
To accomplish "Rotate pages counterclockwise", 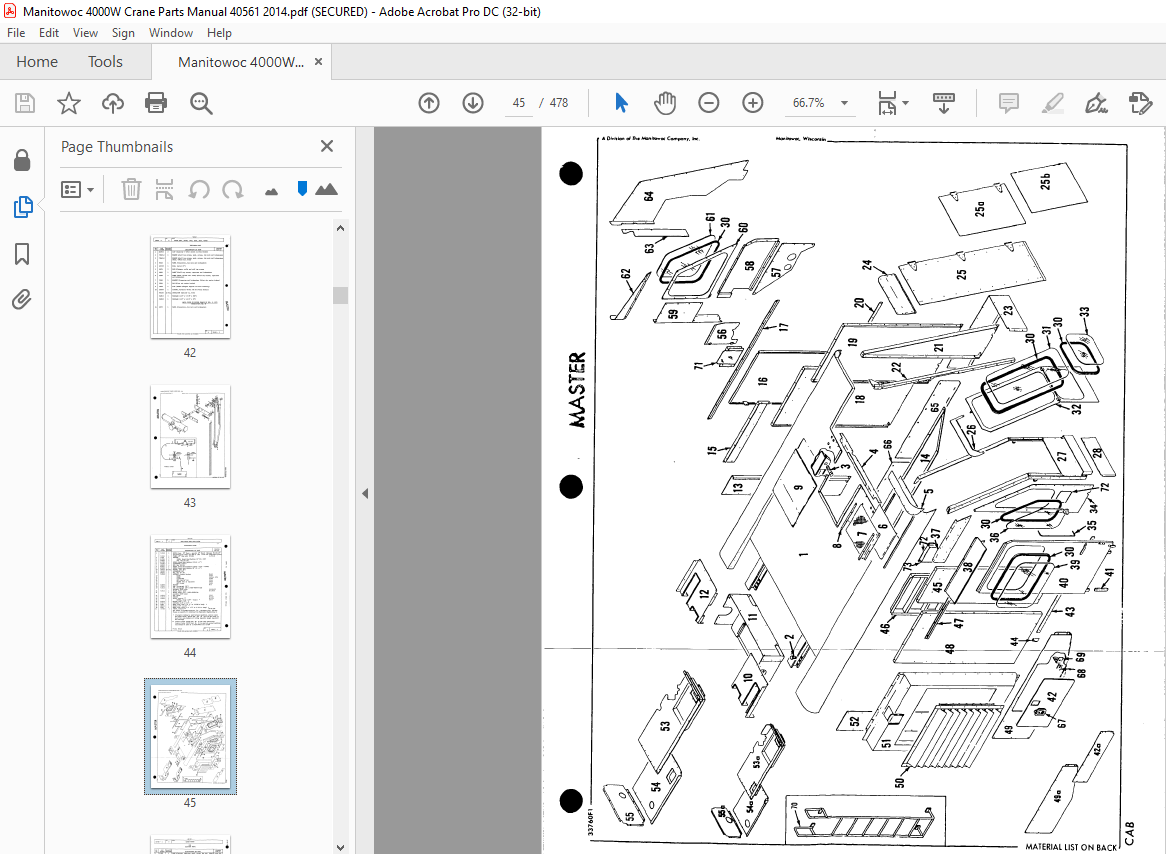I will click(199, 190).
